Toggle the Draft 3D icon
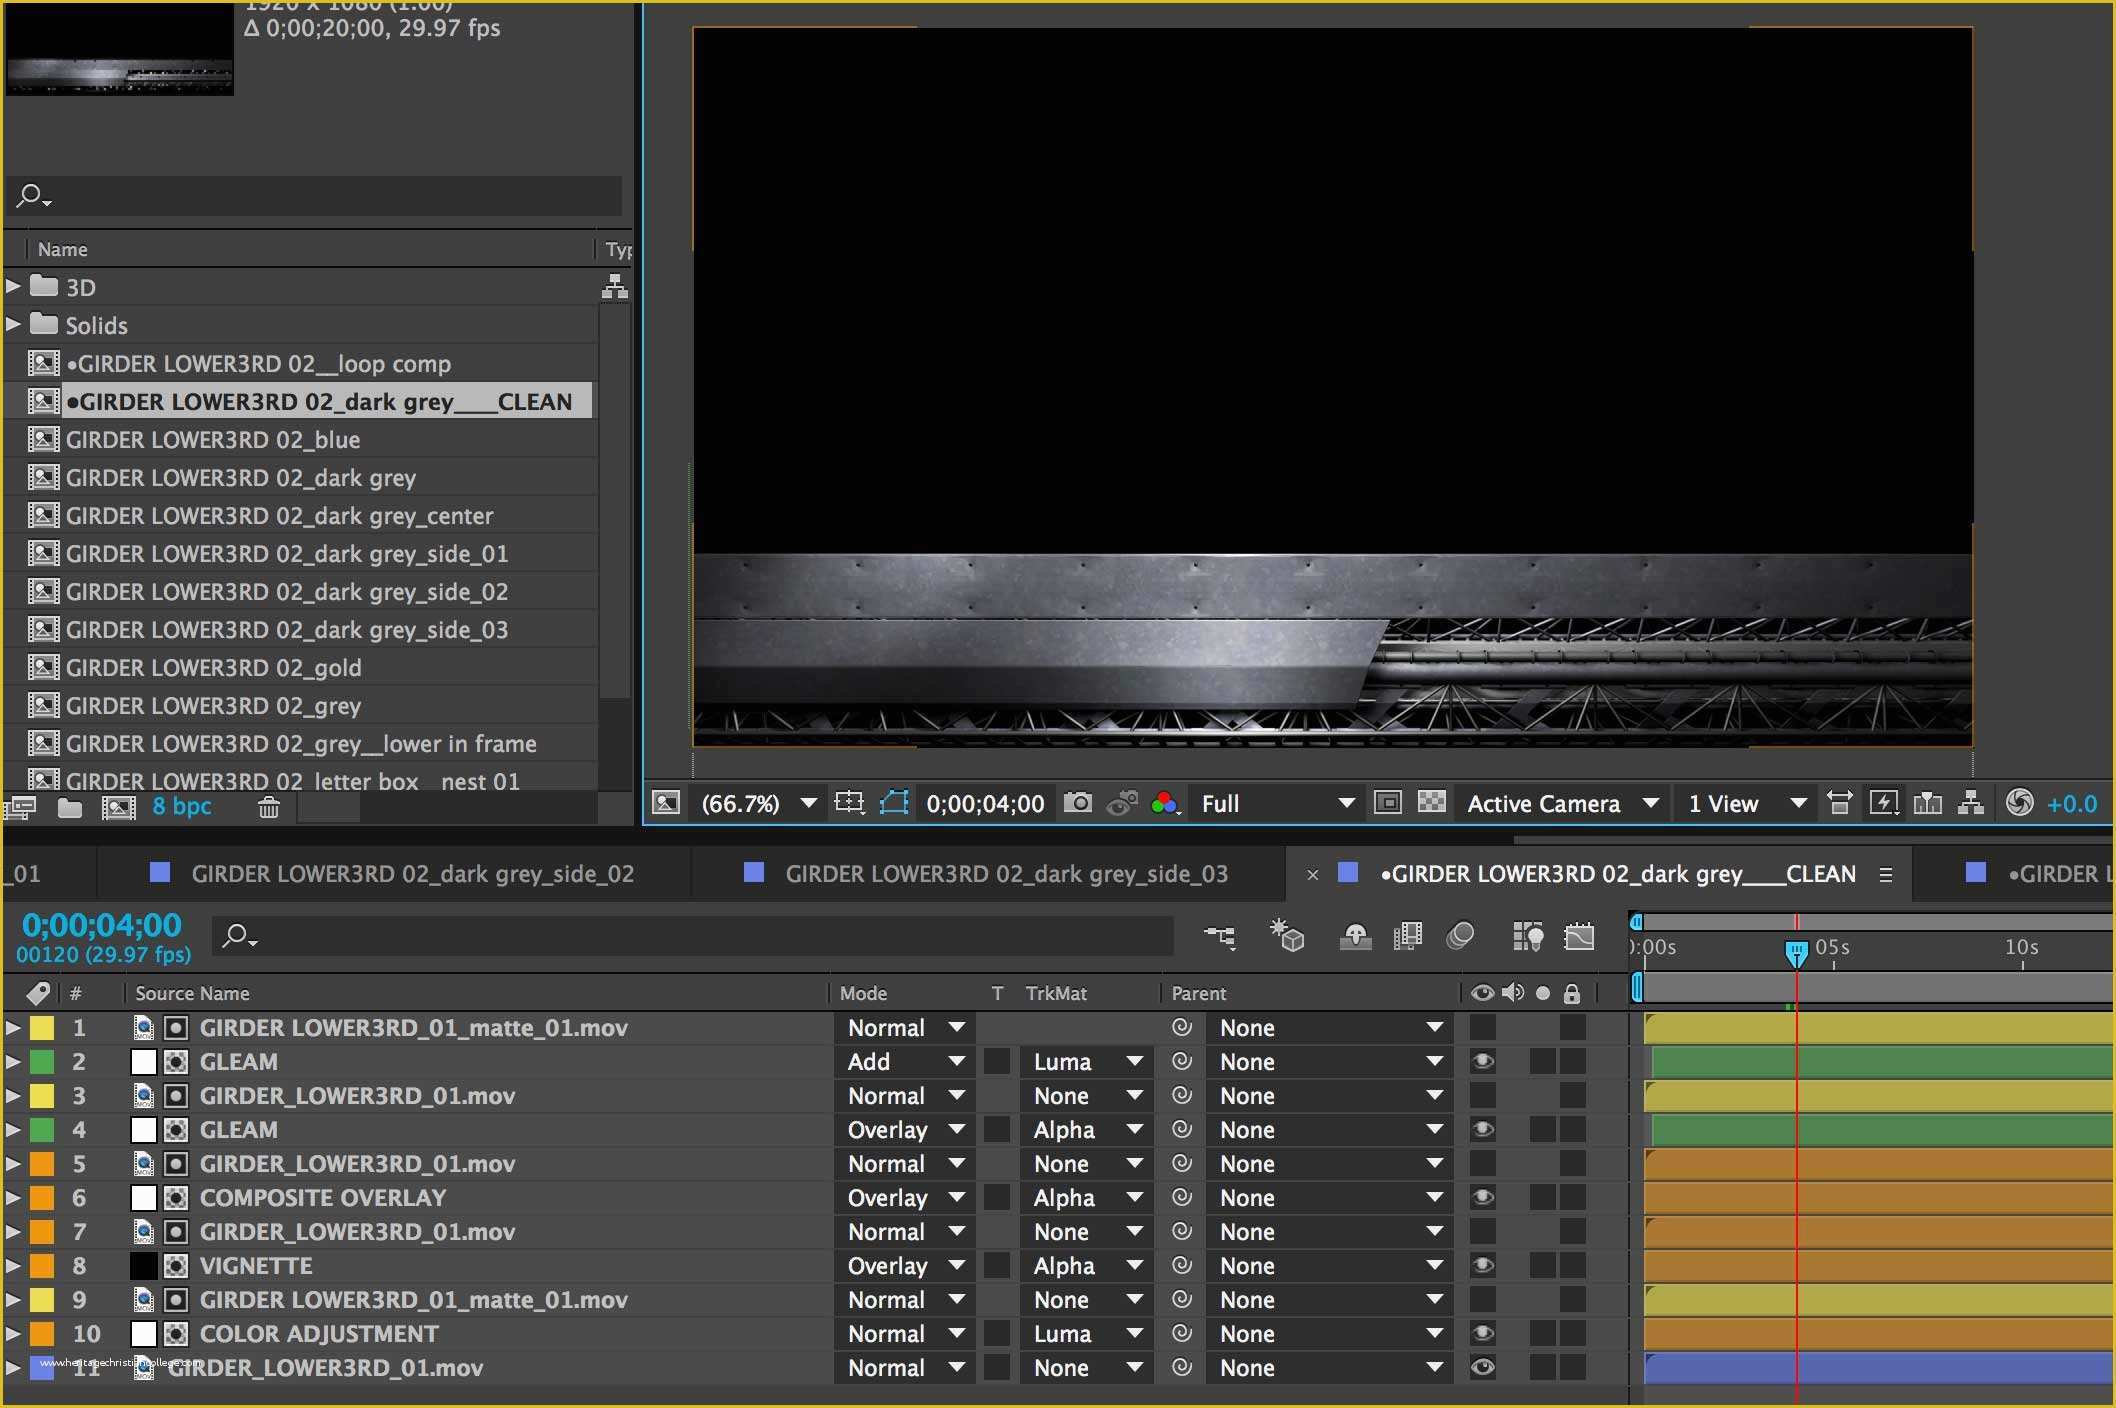 coord(1287,936)
